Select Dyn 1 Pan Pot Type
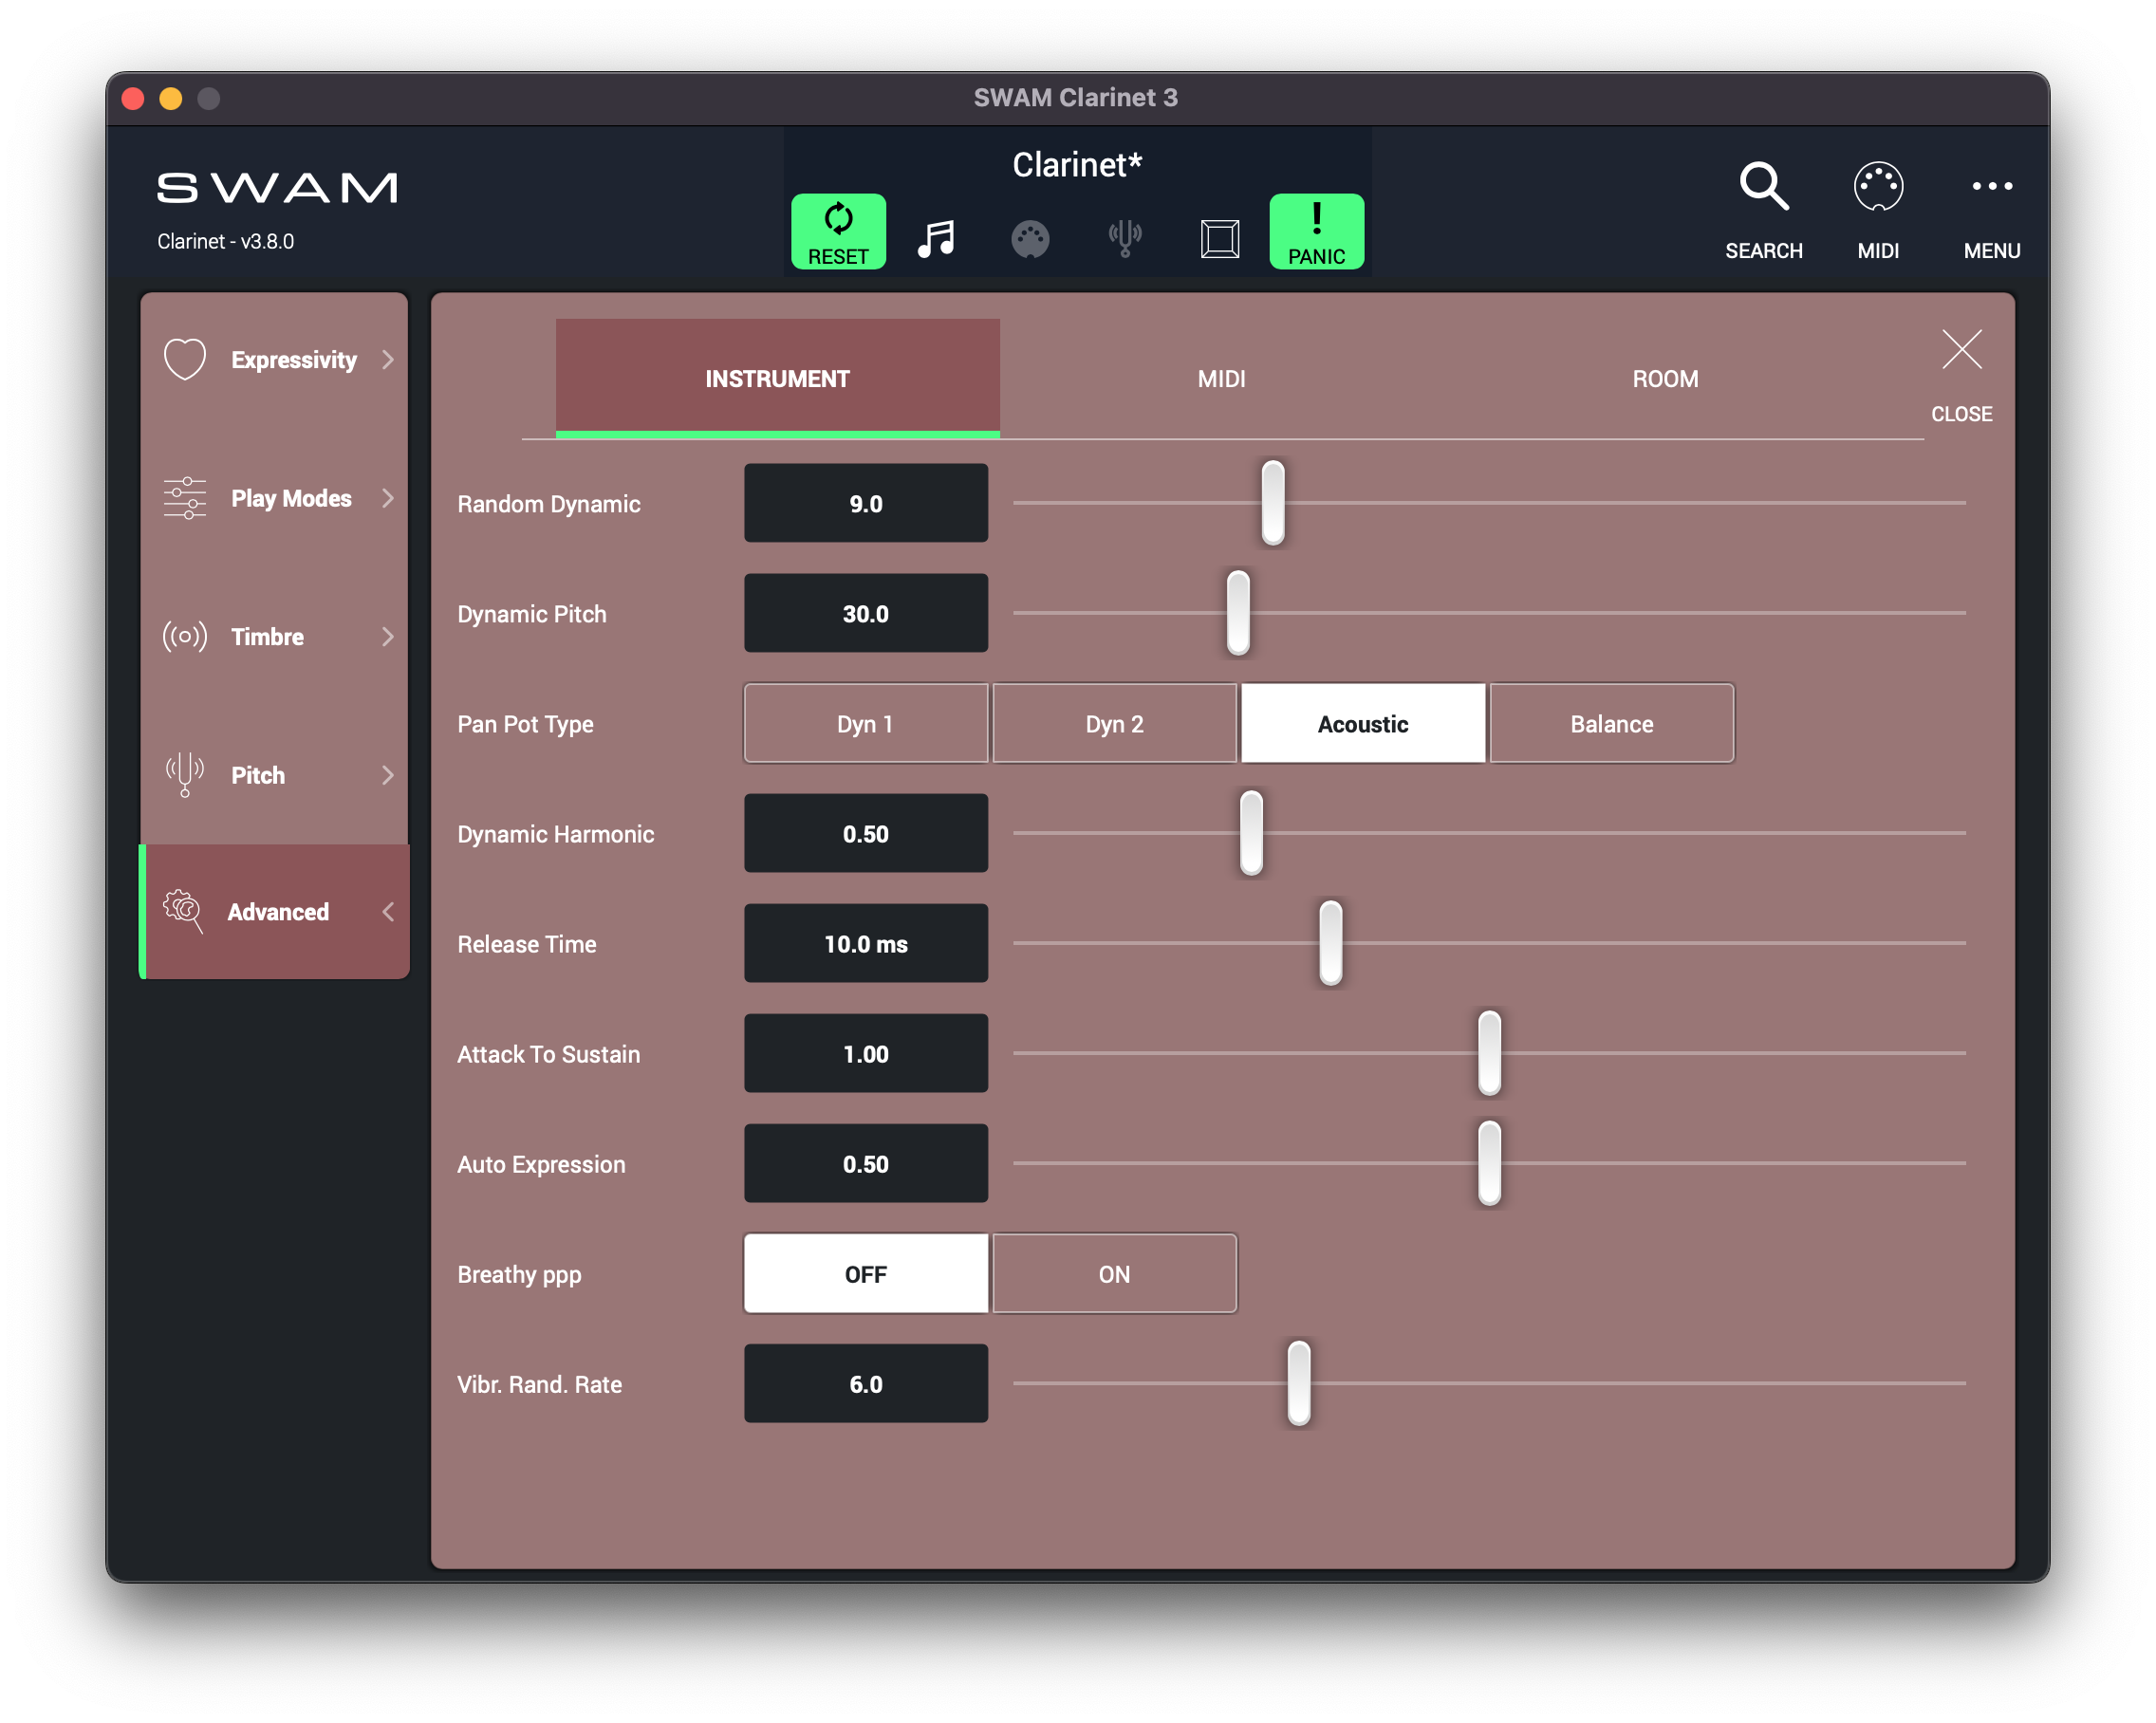 point(865,724)
